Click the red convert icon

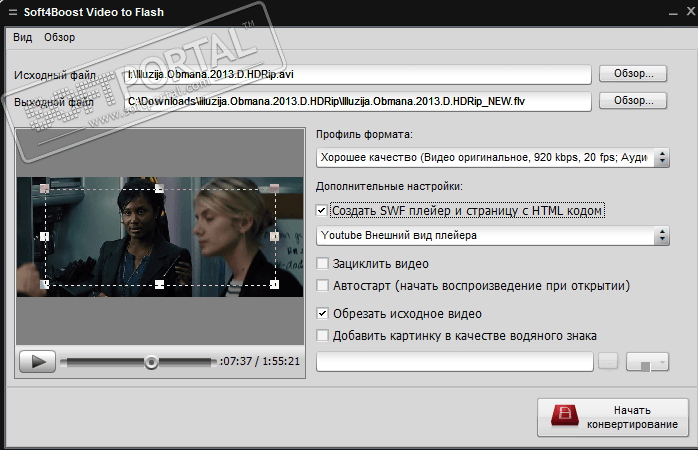click(x=564, y=415)
